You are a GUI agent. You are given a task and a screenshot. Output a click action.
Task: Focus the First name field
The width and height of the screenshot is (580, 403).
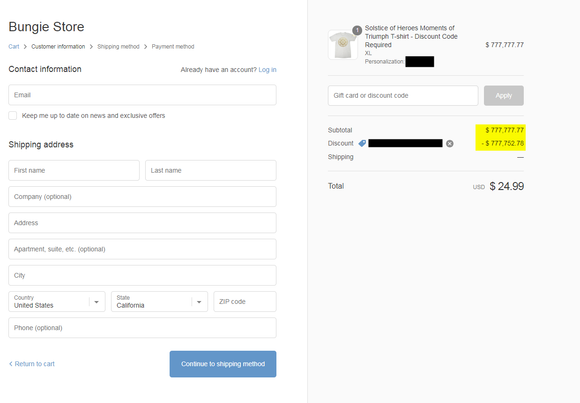point(74,171)
